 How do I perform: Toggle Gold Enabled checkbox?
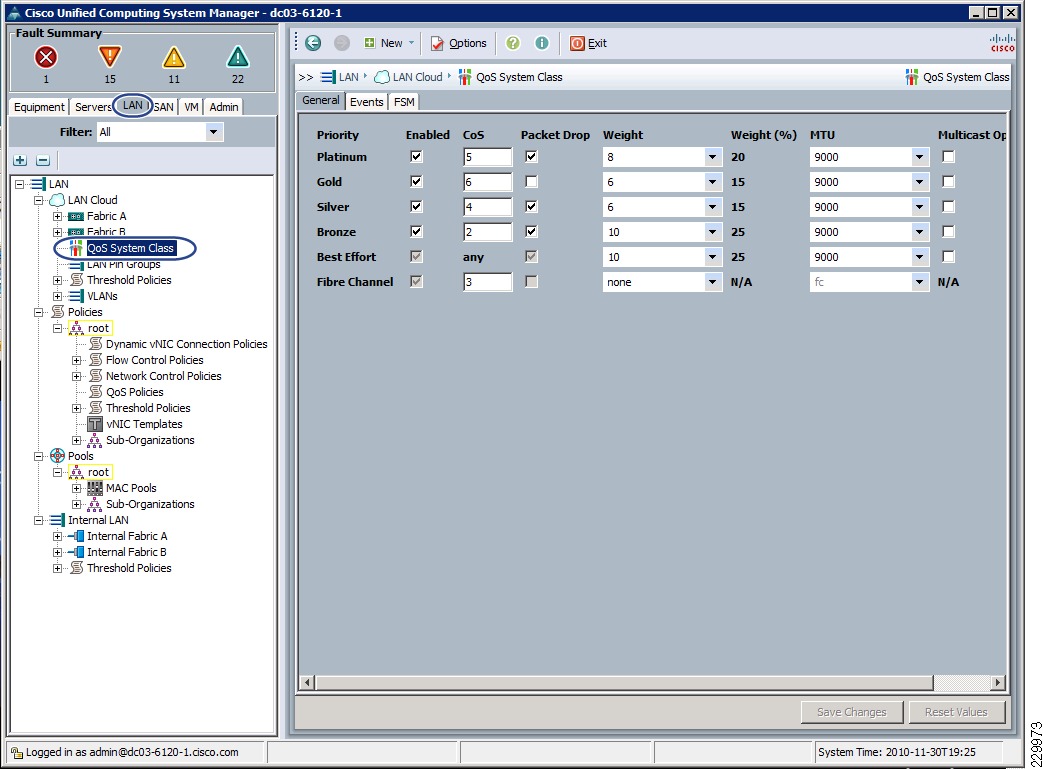(416, 182)
